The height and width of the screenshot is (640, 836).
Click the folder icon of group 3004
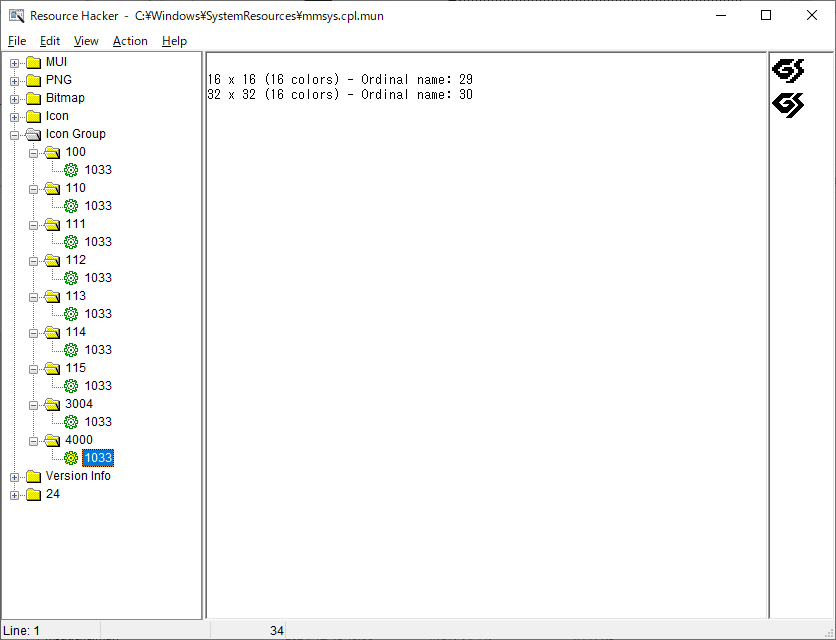(53, 404)
